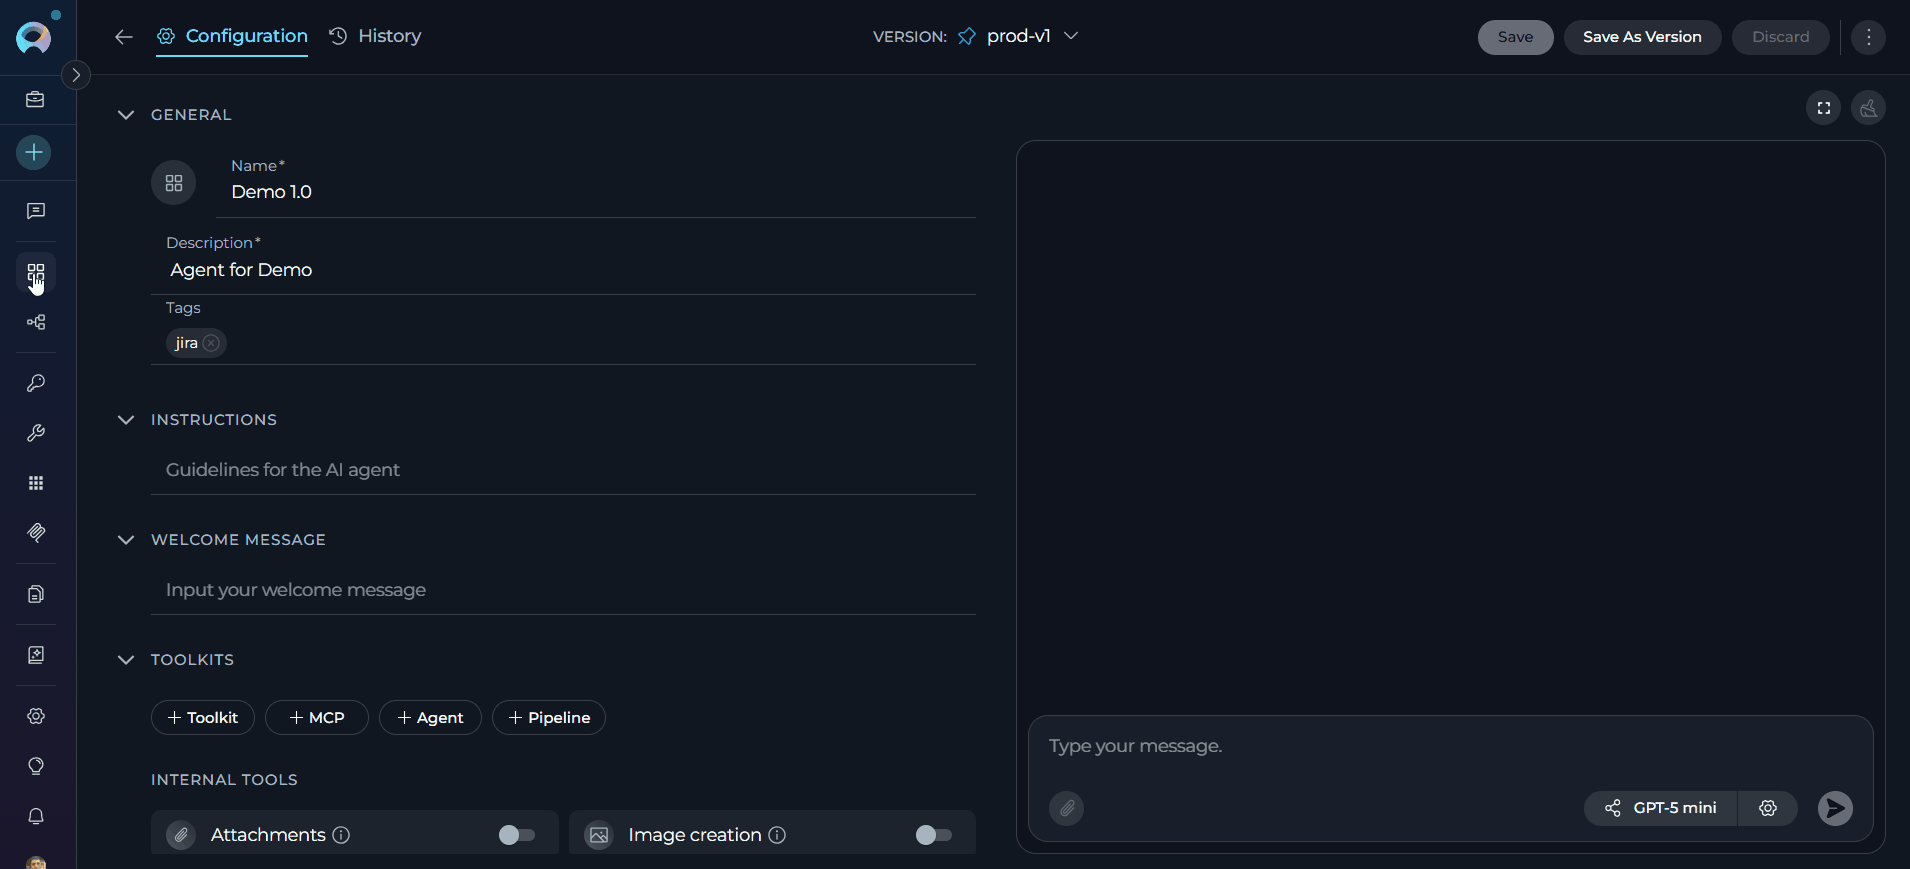Viewport: 1910px width, 869px height.
Task: Enable the Image creation toggle
Action: [x=934, y=835]
